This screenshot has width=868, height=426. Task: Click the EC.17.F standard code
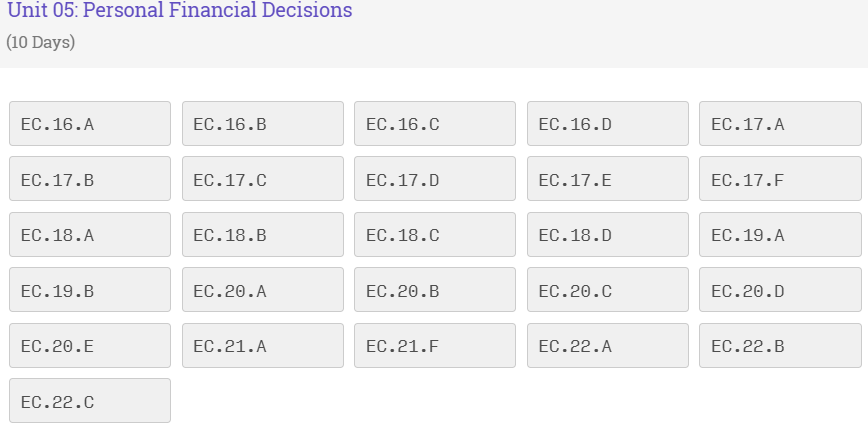[x=780, y=180]
